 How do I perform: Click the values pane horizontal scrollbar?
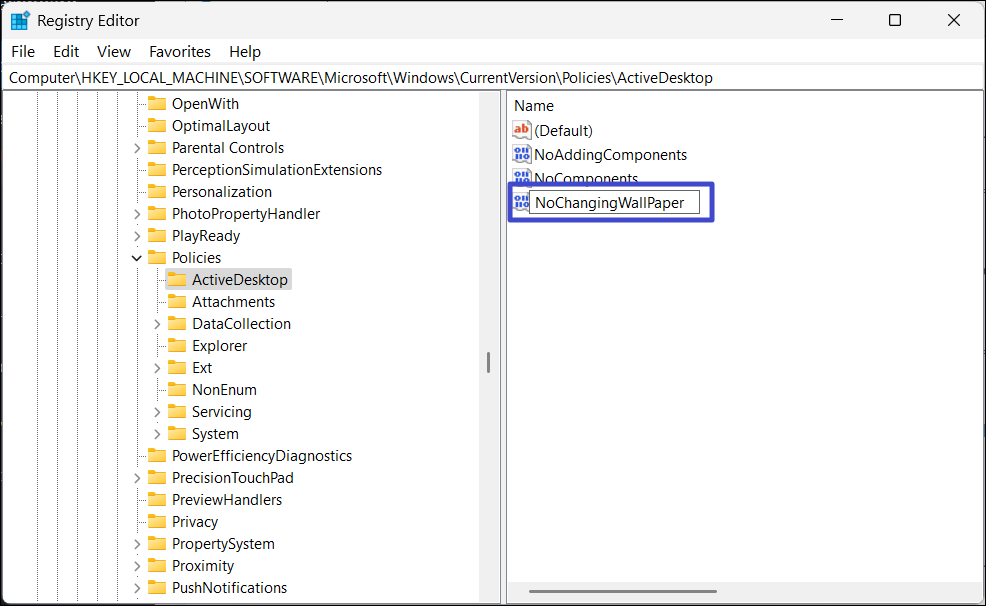pyautogui.click(x=623, y=591)
